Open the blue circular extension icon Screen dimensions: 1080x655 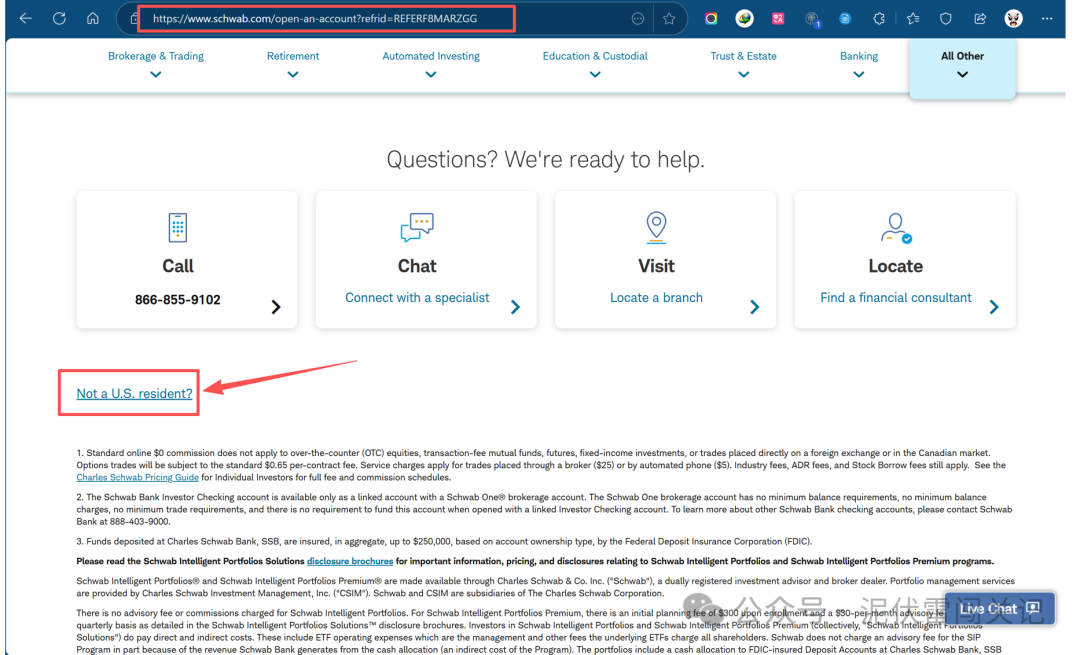click(844, 19)
